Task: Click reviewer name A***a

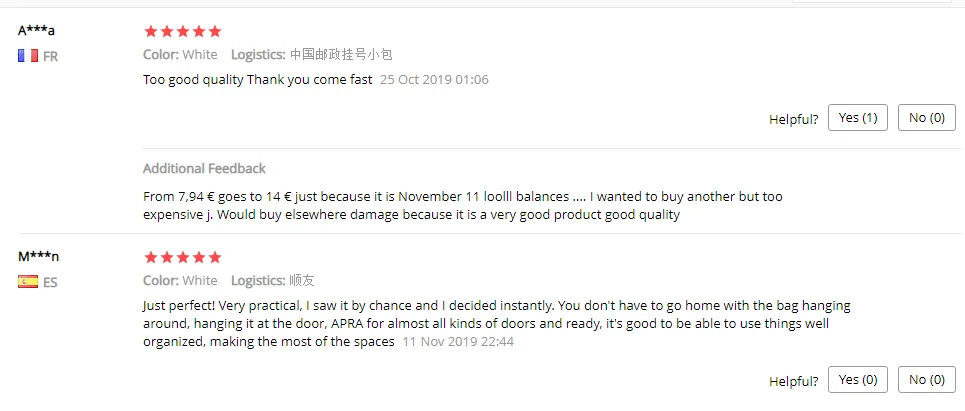Action: [x=36, y=30]
